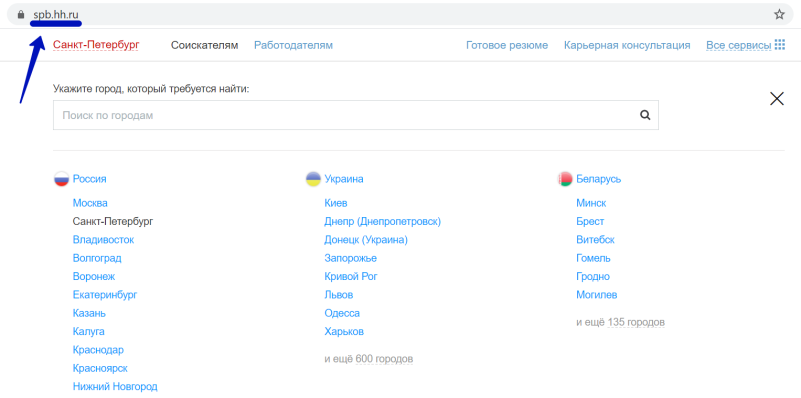This screenshot has width=801, height=398.
Task: Open the Украина country link
Action: click(344, 179)
